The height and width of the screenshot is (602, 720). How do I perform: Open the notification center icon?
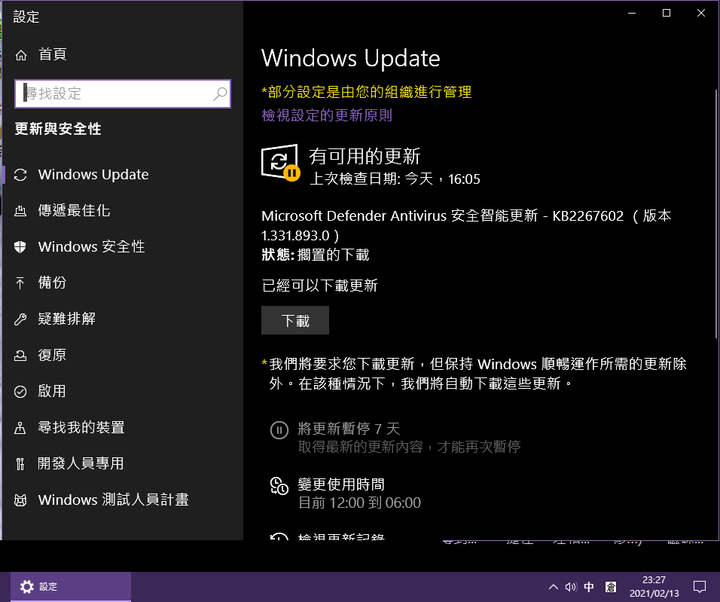(699, 587)
